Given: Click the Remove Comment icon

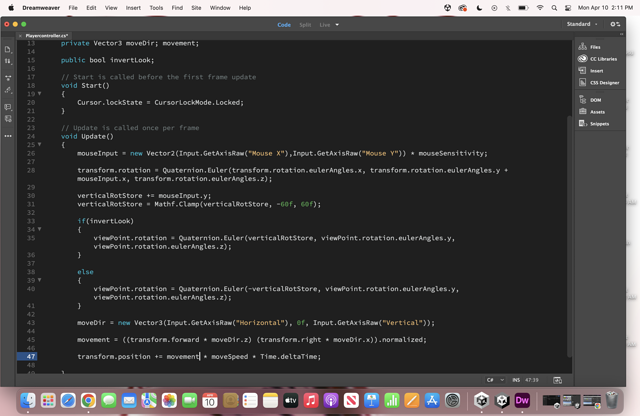Looking at the screenshot, I should (8, 119).
